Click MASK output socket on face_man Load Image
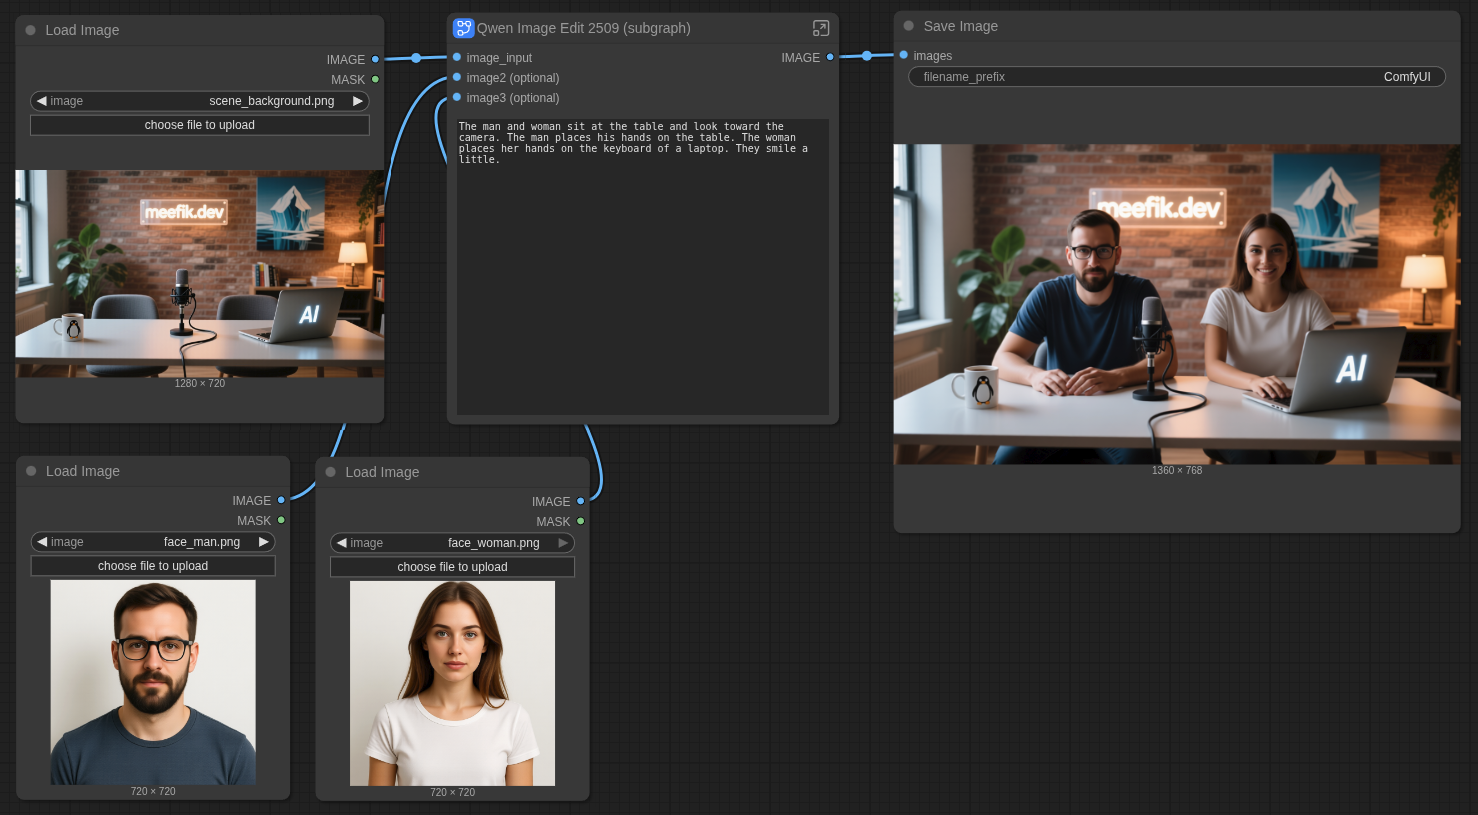This screenshot has height=815, width=1478. click(x=281, y=520)
